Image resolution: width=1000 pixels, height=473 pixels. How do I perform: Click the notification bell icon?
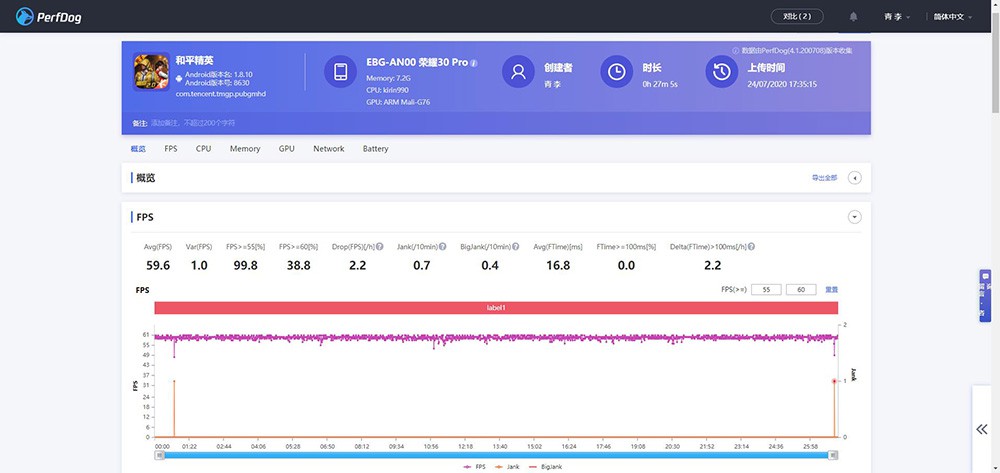[853, 17]
